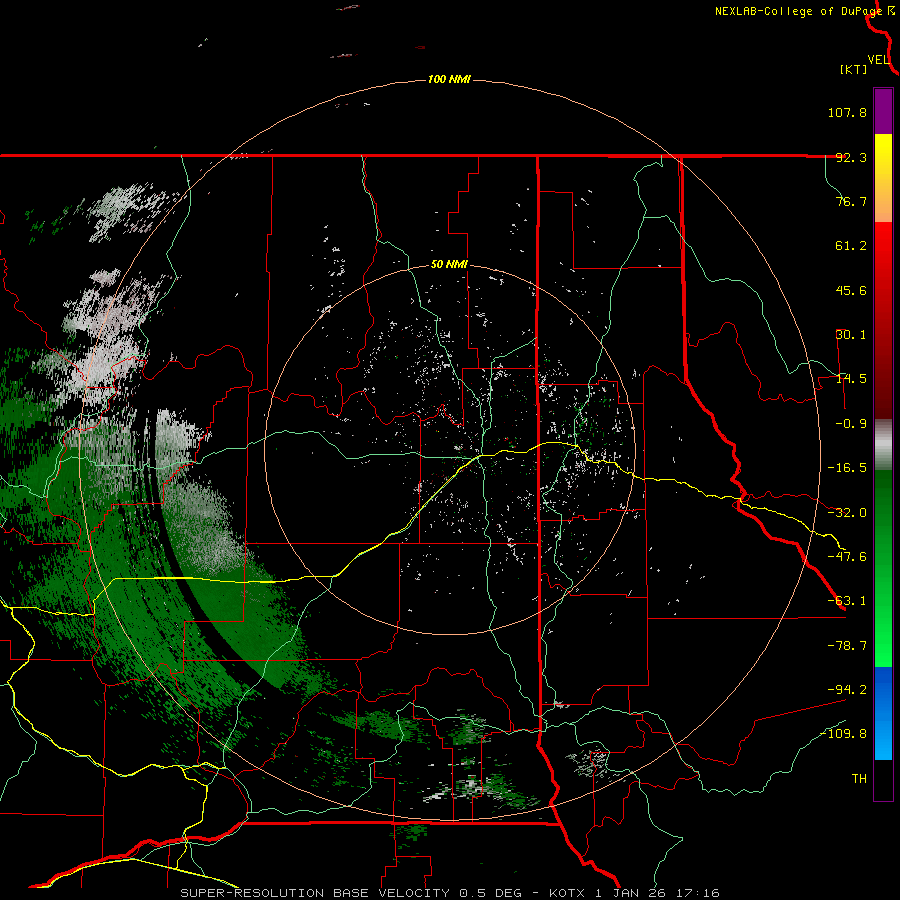Click the 76.7 velocity scale label
The image size is (900, 900).
click(851, 201)
